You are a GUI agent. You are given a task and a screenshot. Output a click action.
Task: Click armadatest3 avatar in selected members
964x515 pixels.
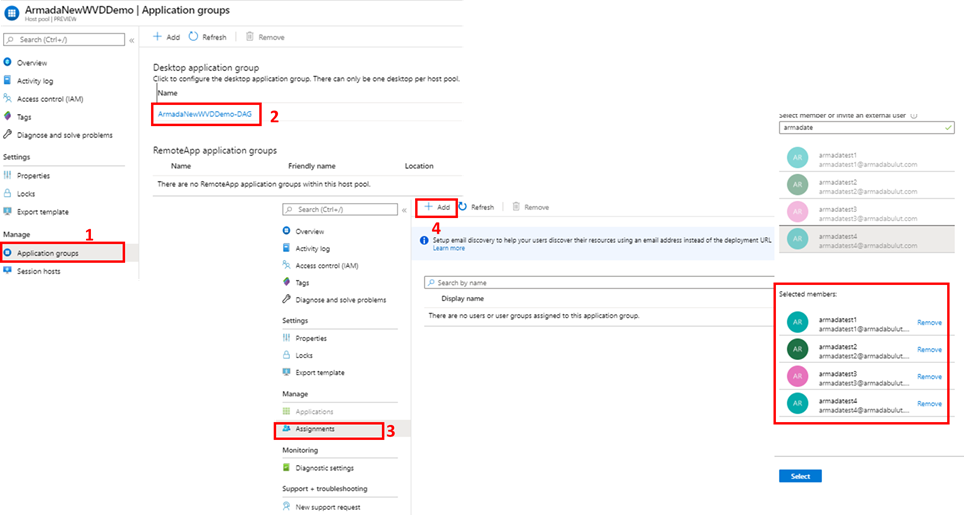pos(797,376)
